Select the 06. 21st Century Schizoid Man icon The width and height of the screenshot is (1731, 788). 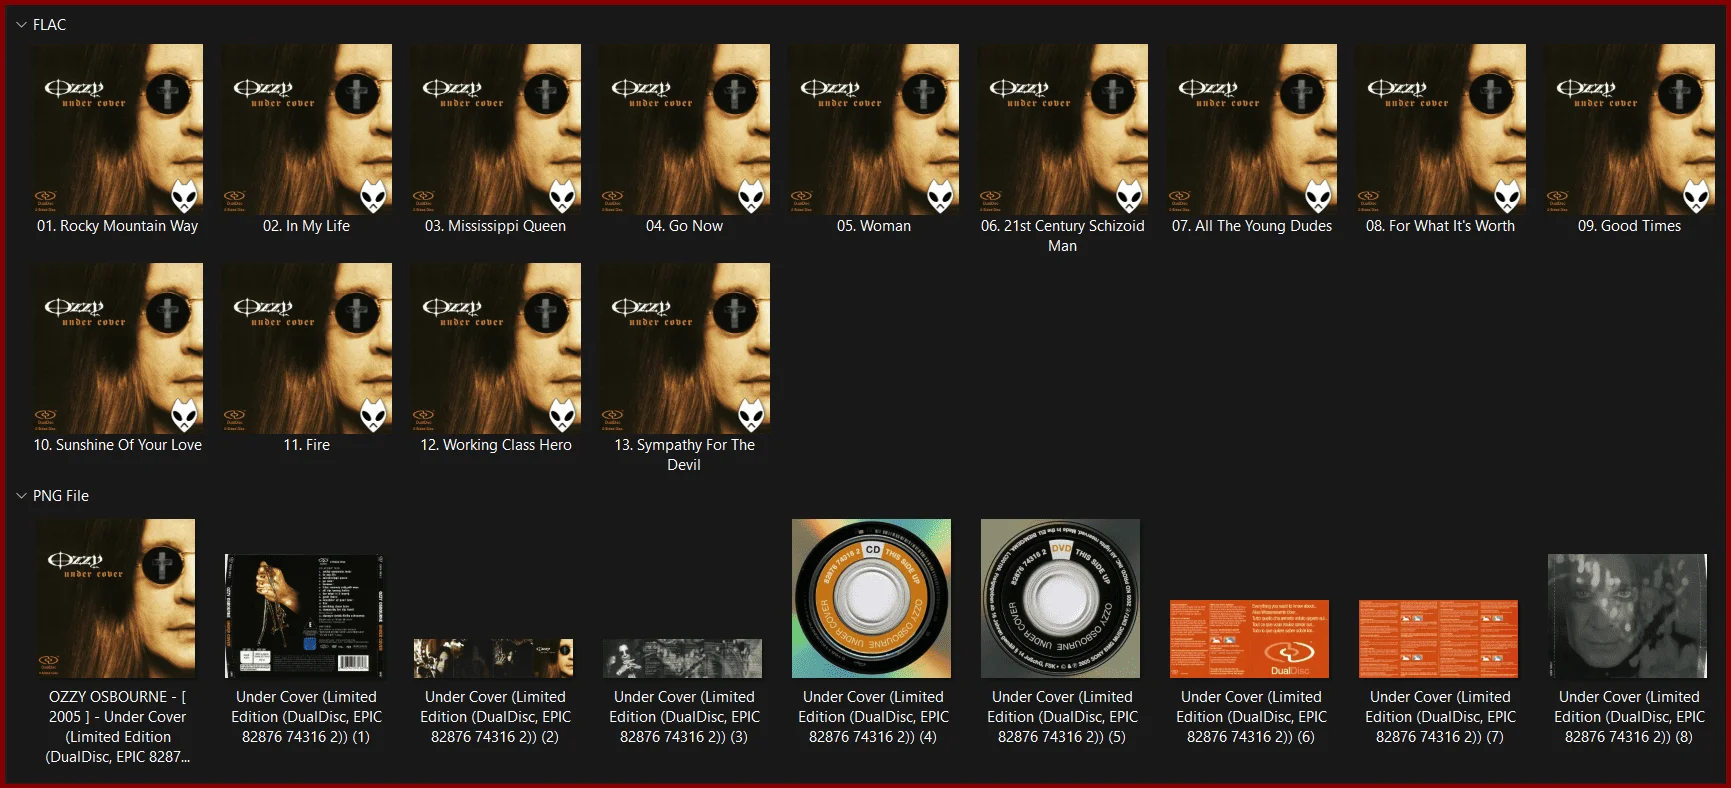tap(1063, 129)
